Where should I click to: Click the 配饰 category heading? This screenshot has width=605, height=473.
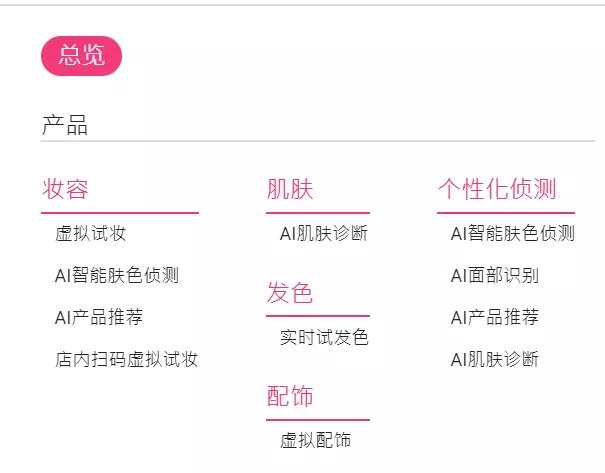[290, 396]
